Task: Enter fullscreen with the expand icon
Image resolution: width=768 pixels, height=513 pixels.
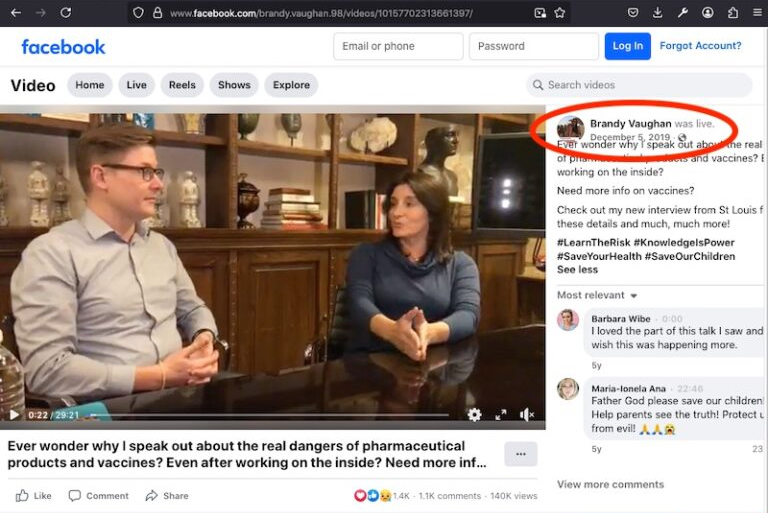Action: (x=501, y=415)
